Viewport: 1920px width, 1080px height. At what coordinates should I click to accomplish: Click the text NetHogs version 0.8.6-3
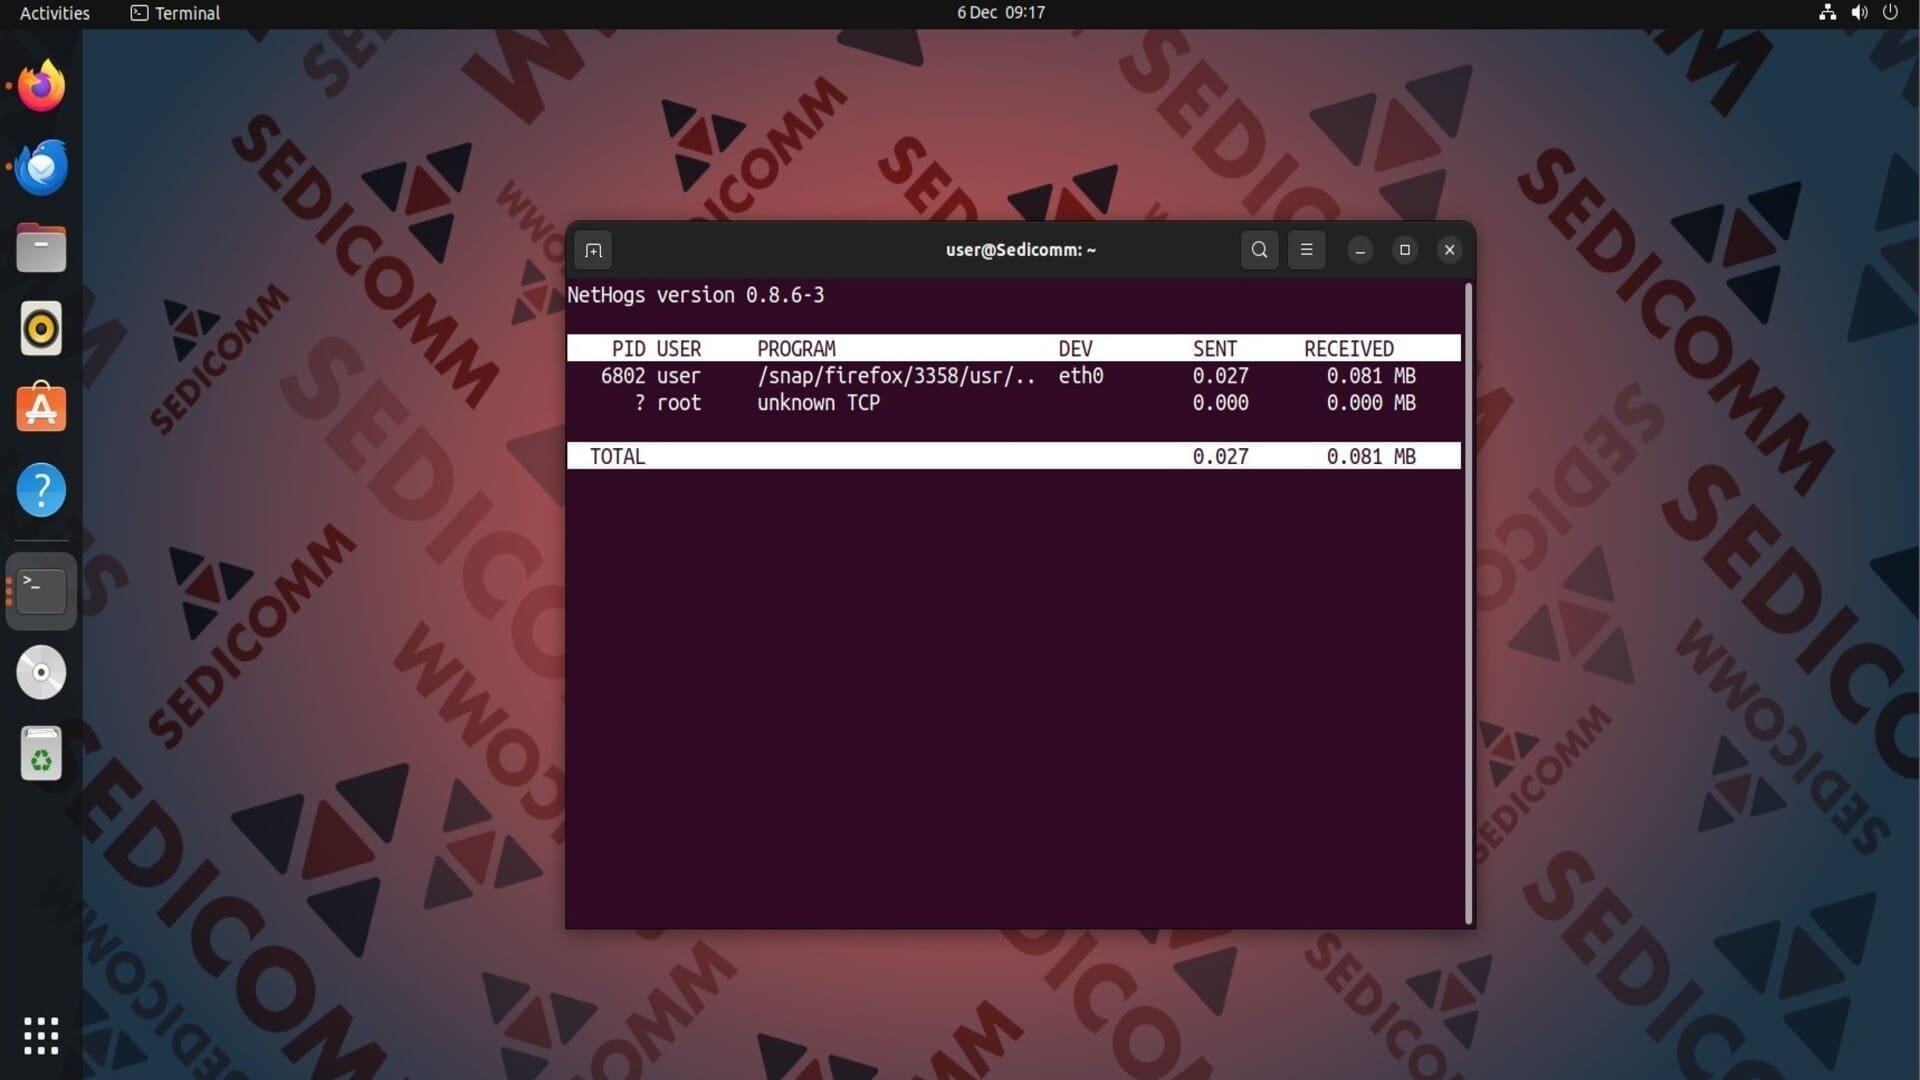click(696, 295)
